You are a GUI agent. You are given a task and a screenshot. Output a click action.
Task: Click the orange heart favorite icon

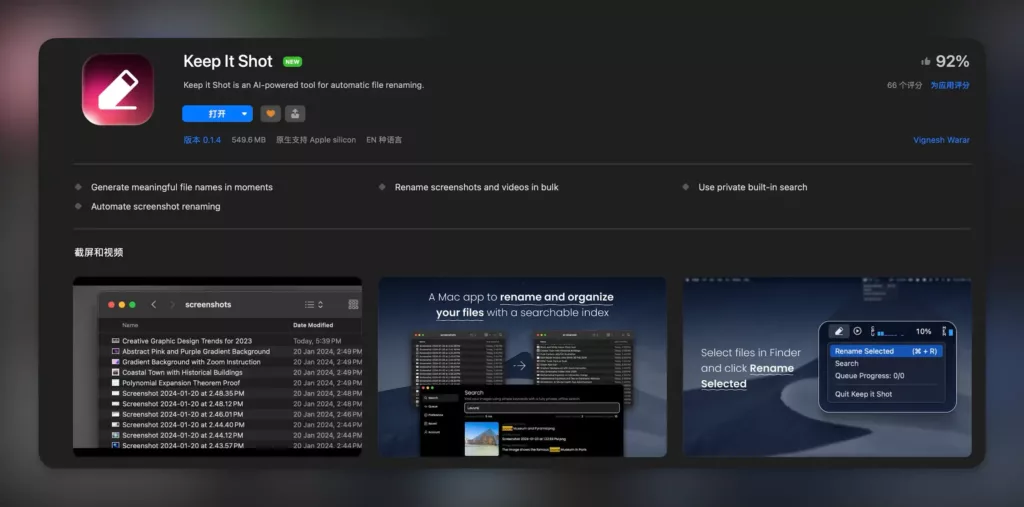(x=270, y=114)
